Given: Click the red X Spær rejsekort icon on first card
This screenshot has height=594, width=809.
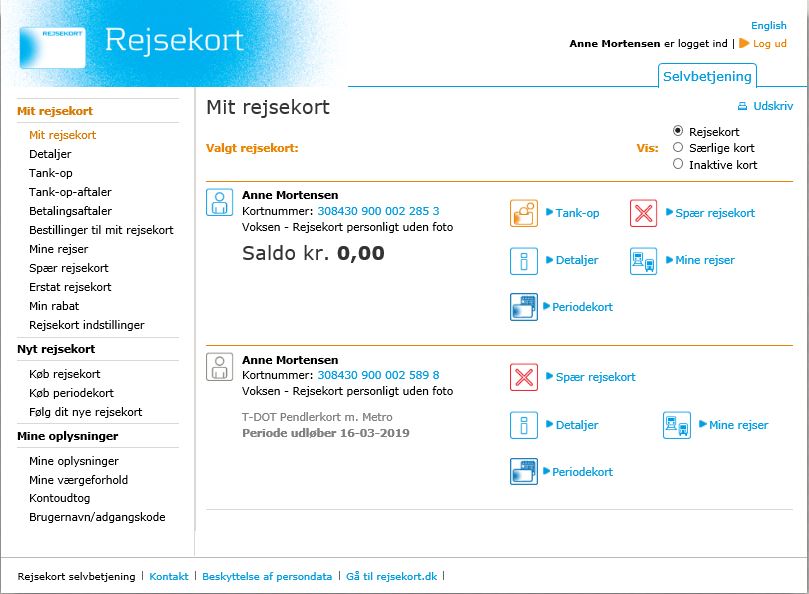Looking at the screenshot, I should tap(643, 213).
